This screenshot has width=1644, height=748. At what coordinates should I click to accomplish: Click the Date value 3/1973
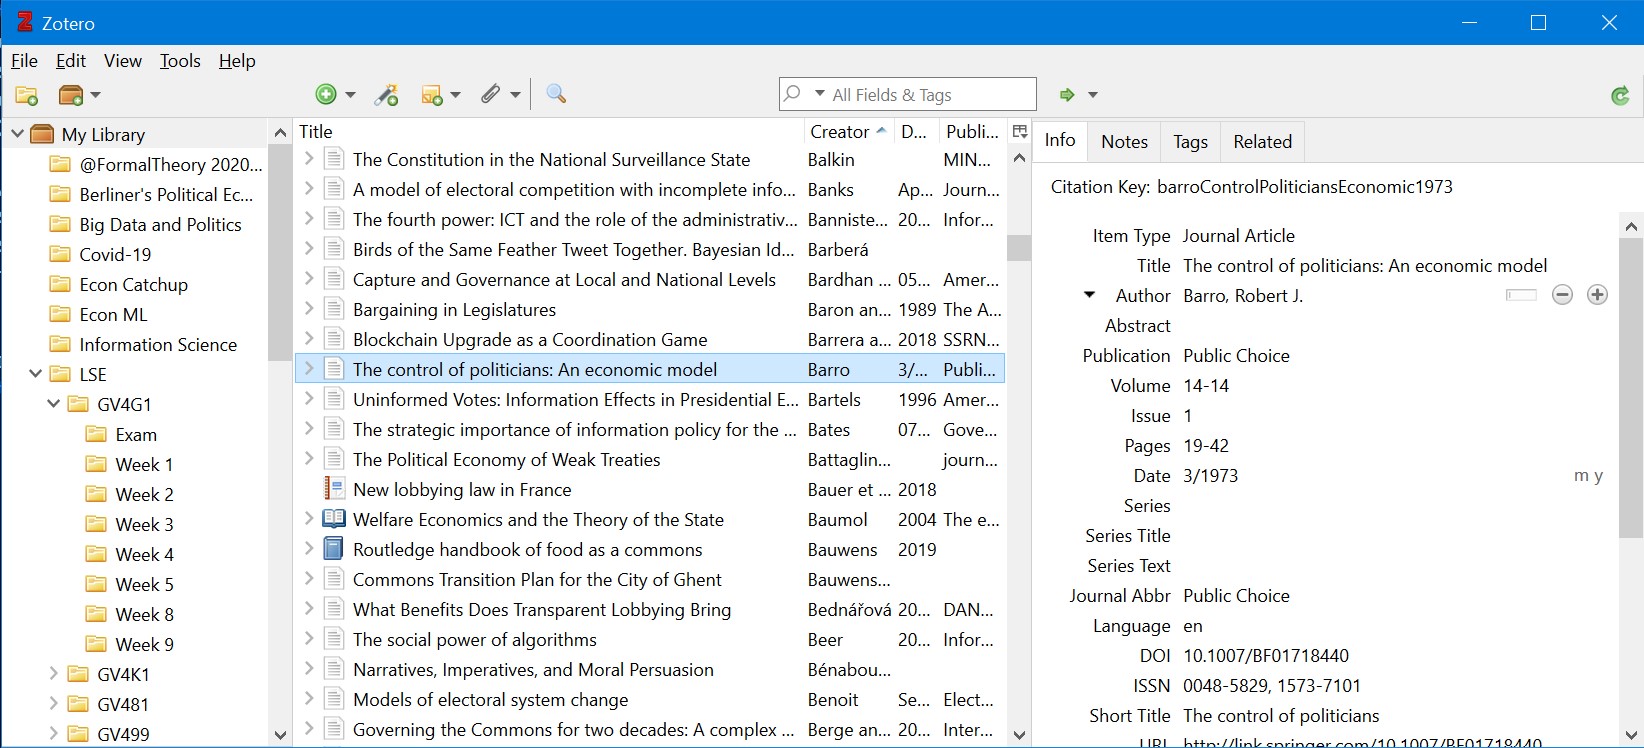pos(1210,476)
